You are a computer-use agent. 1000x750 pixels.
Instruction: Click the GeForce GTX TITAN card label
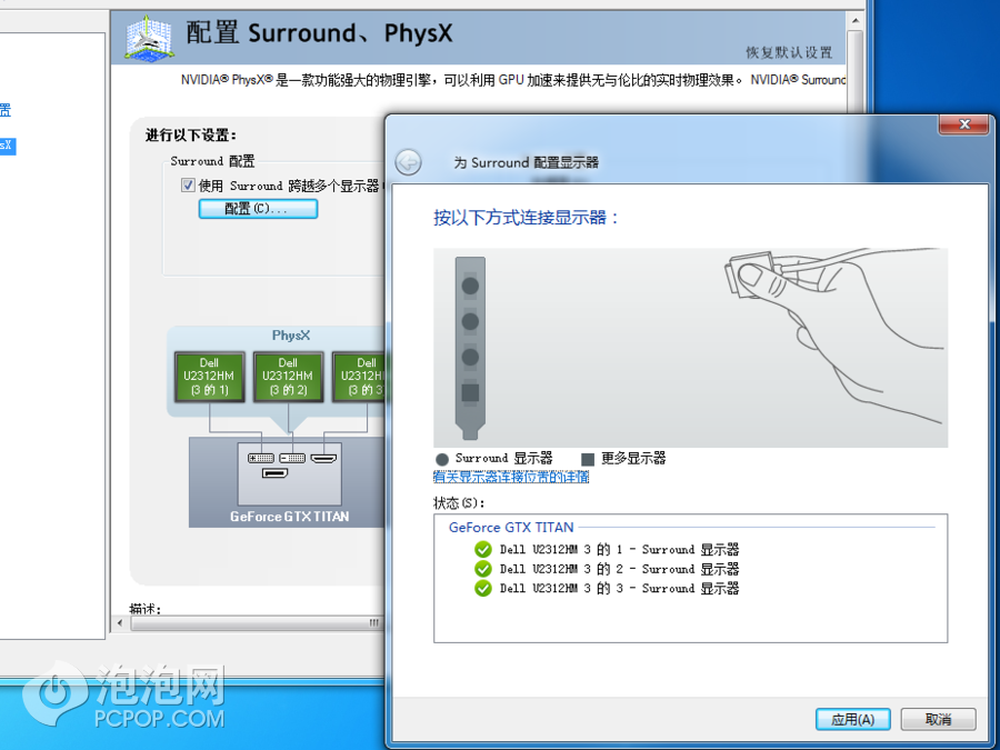290,517
